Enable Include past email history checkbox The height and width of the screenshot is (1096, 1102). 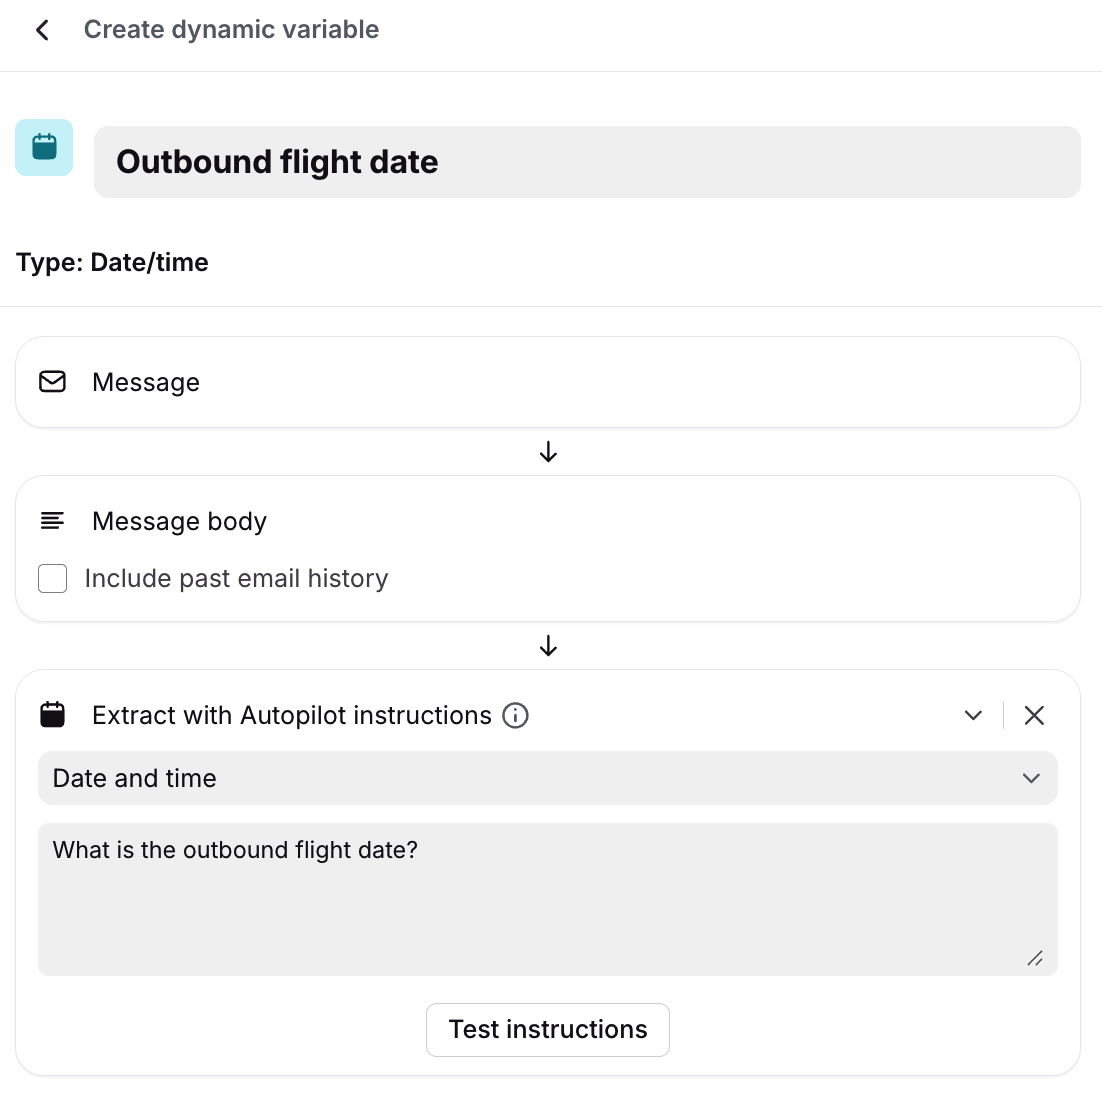(52, 578)
